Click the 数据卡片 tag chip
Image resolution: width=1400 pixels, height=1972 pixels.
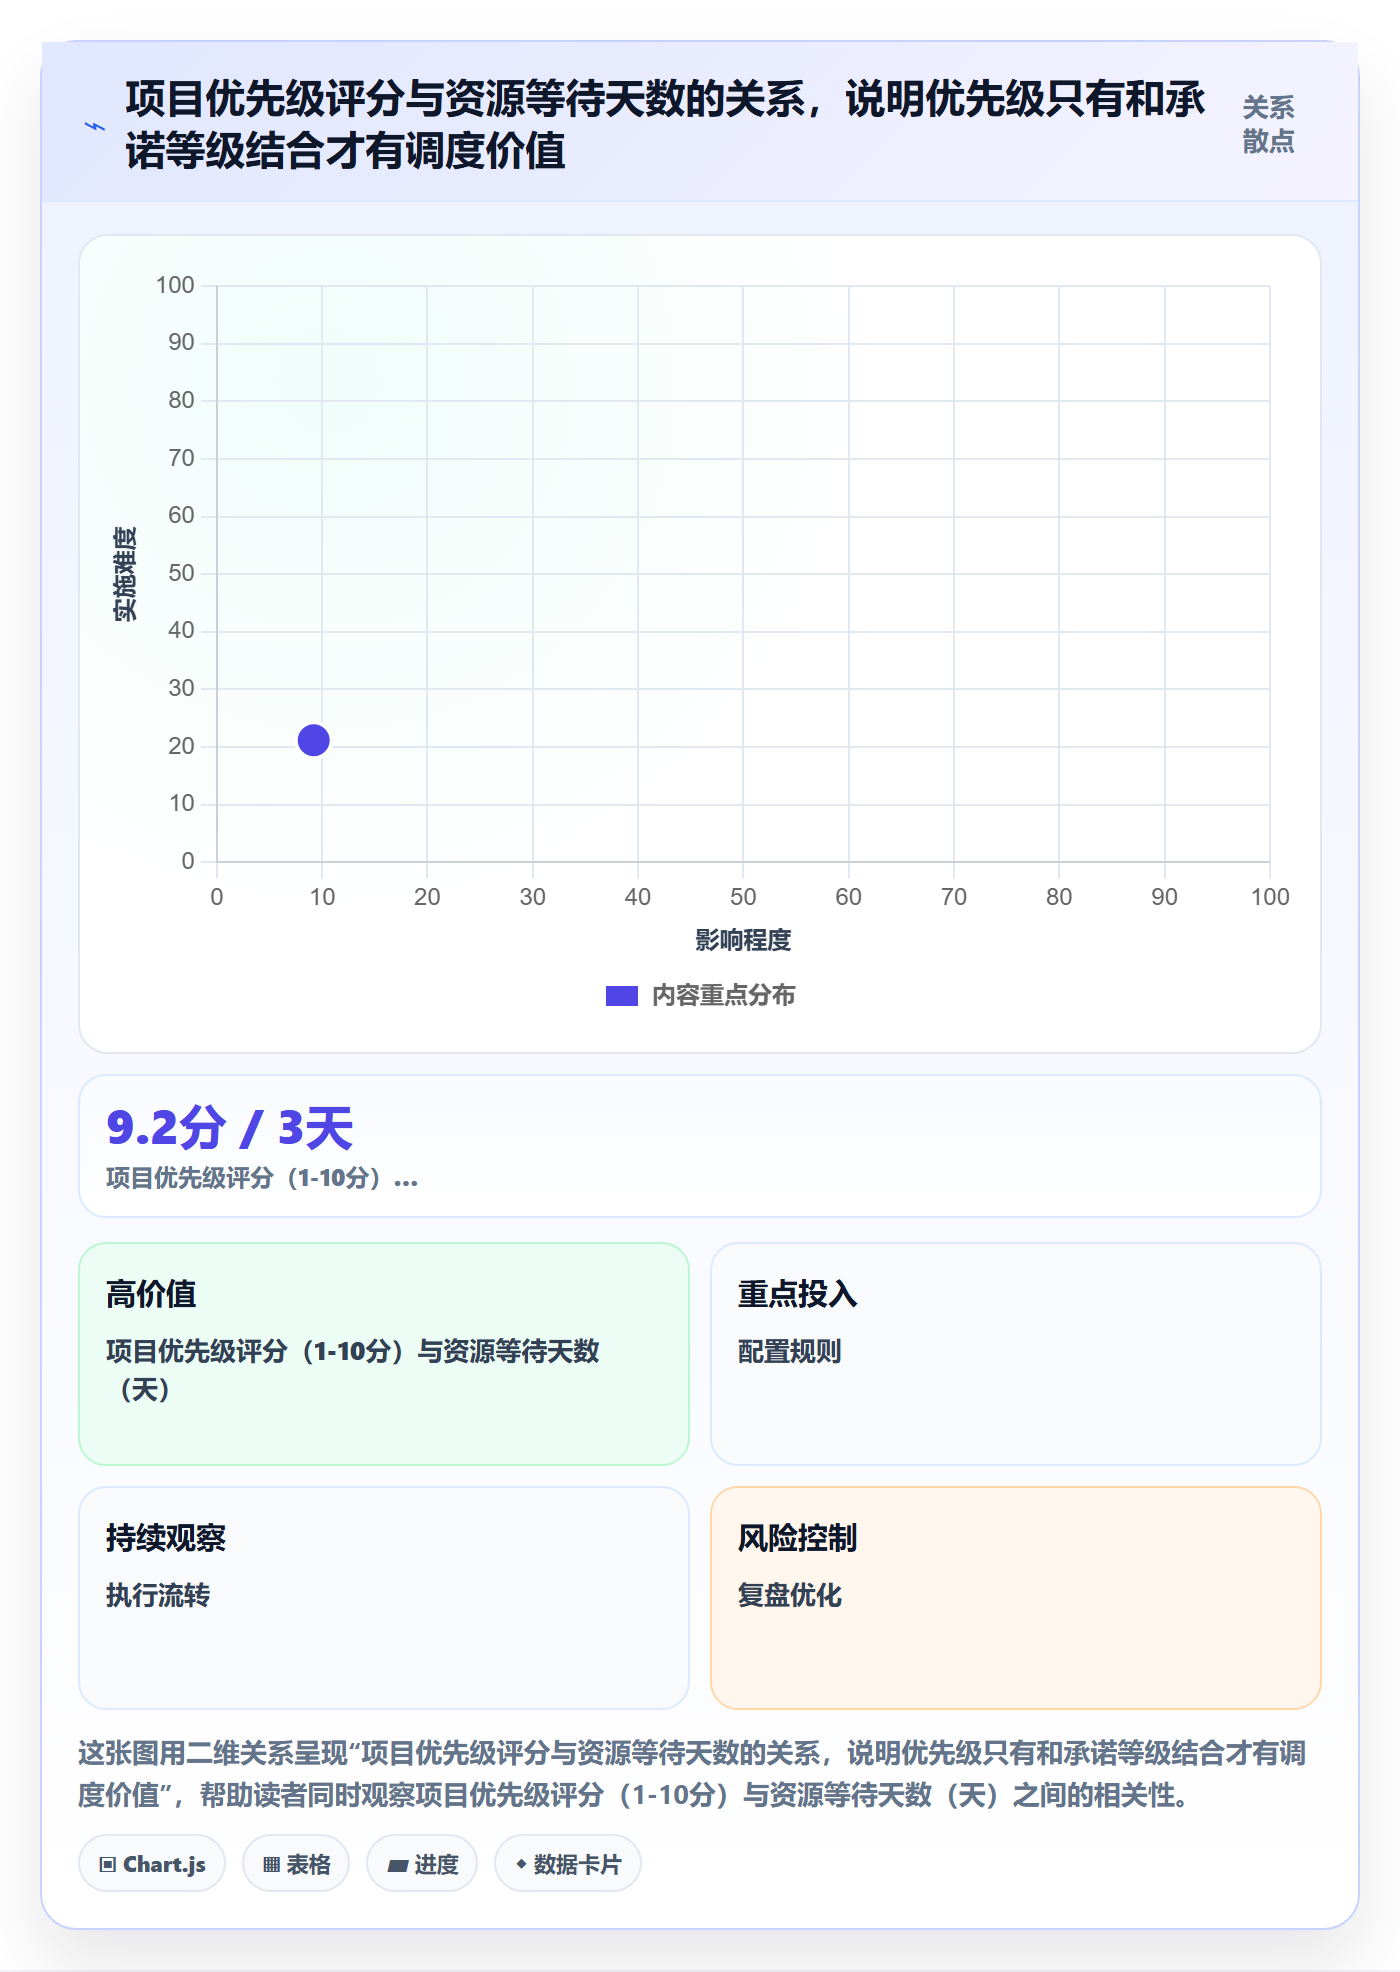coord(568,1864)
